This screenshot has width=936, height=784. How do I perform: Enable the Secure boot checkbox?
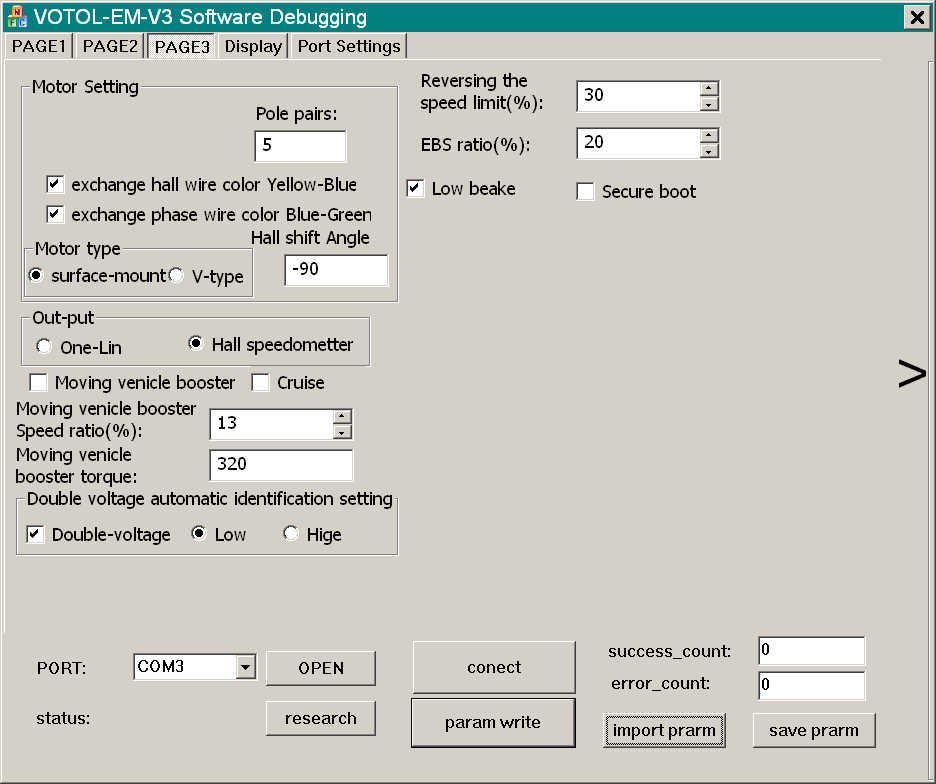[586, 192]
